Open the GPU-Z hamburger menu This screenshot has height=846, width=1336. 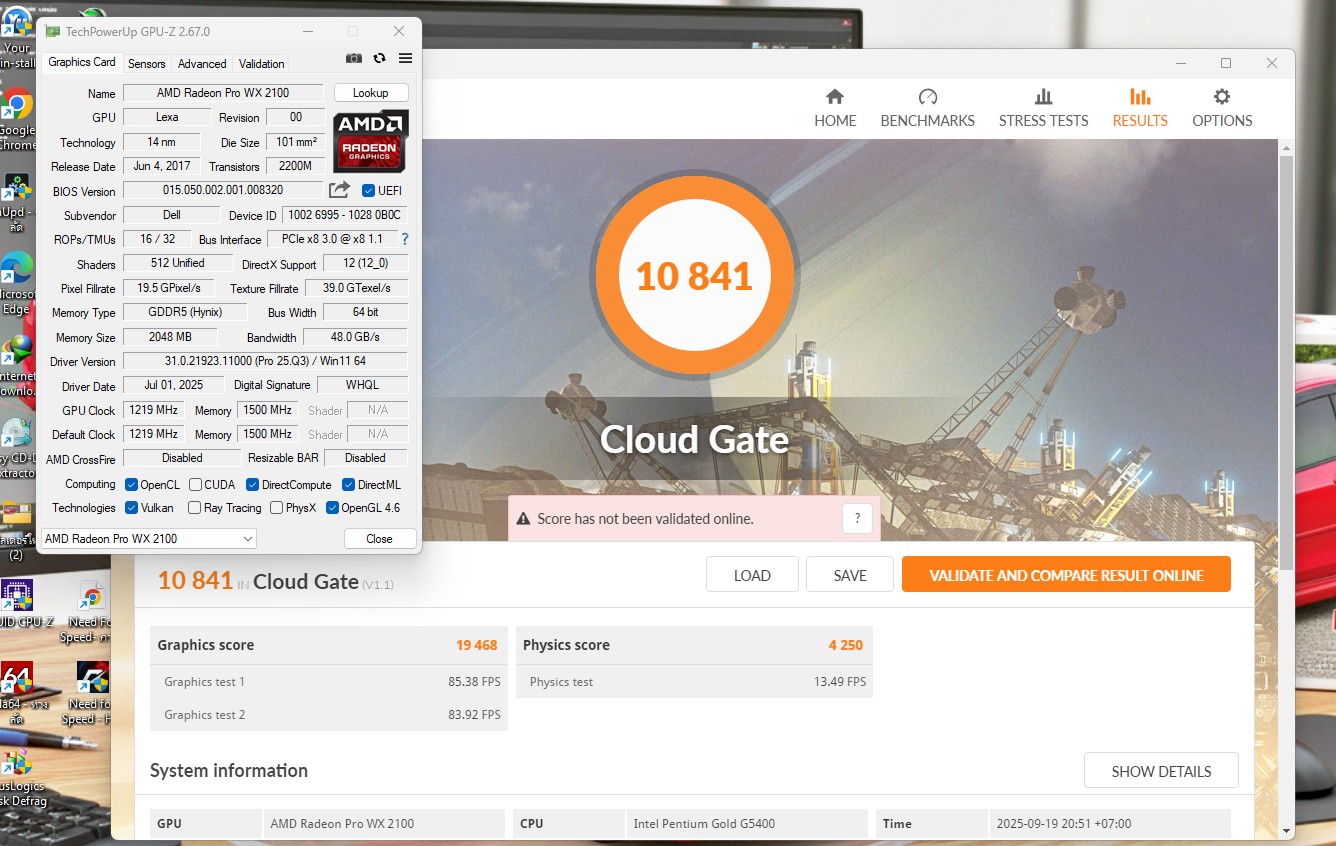405,59
